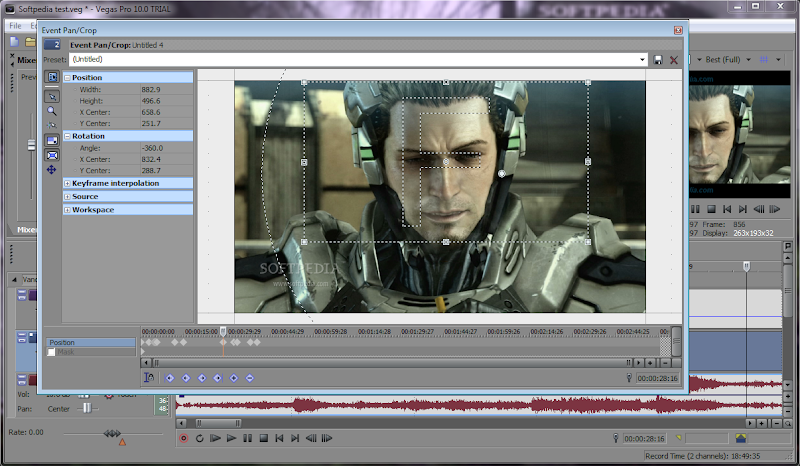Zoom in main timeline with plus button

click(762, 424)
